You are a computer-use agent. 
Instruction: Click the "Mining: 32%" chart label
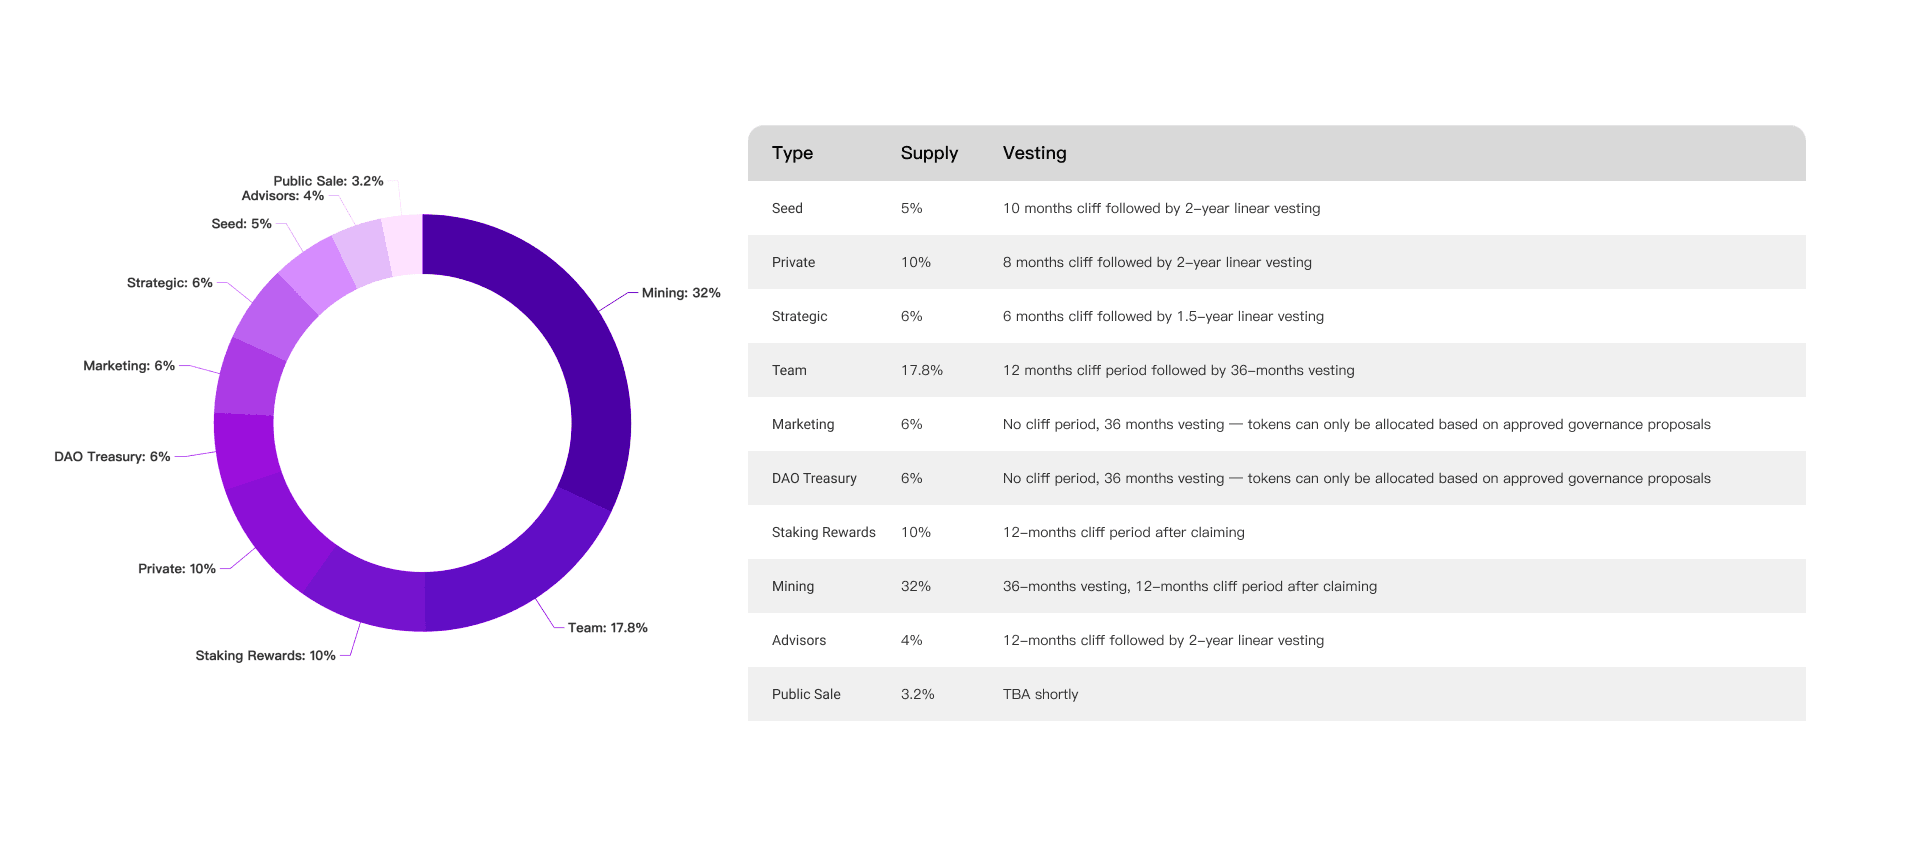681,293
